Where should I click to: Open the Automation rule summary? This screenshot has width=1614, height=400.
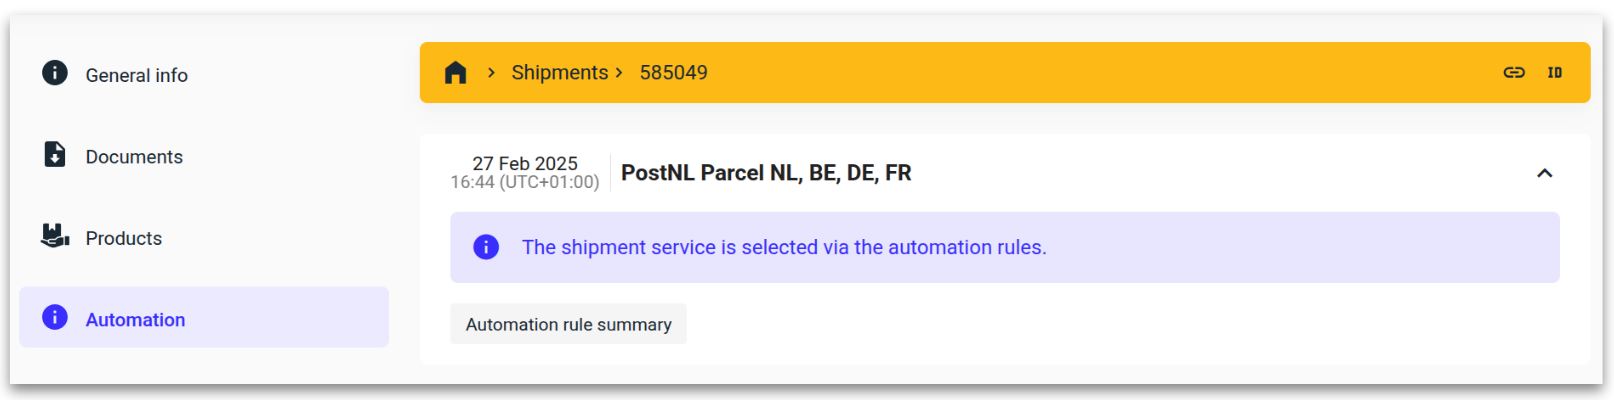(568, 324)
